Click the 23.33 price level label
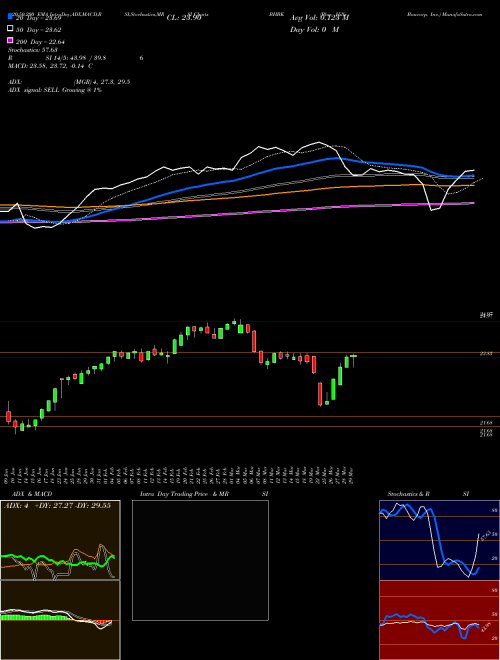 coord(486,354)
